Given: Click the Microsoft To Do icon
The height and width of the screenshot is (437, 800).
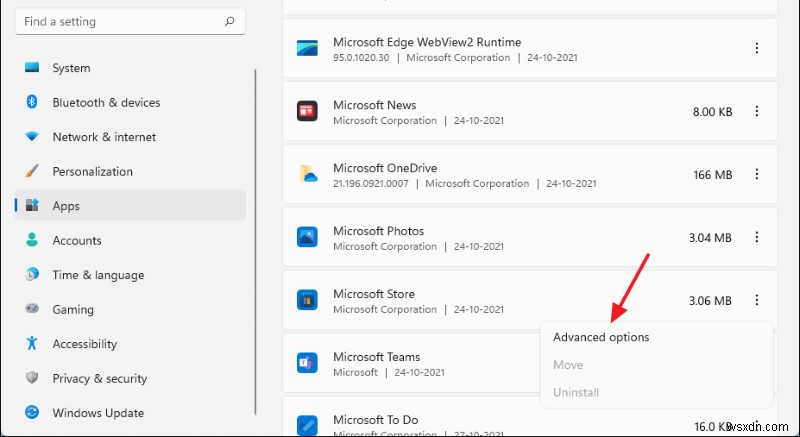Looking at the screenshot, I should 307,424.
